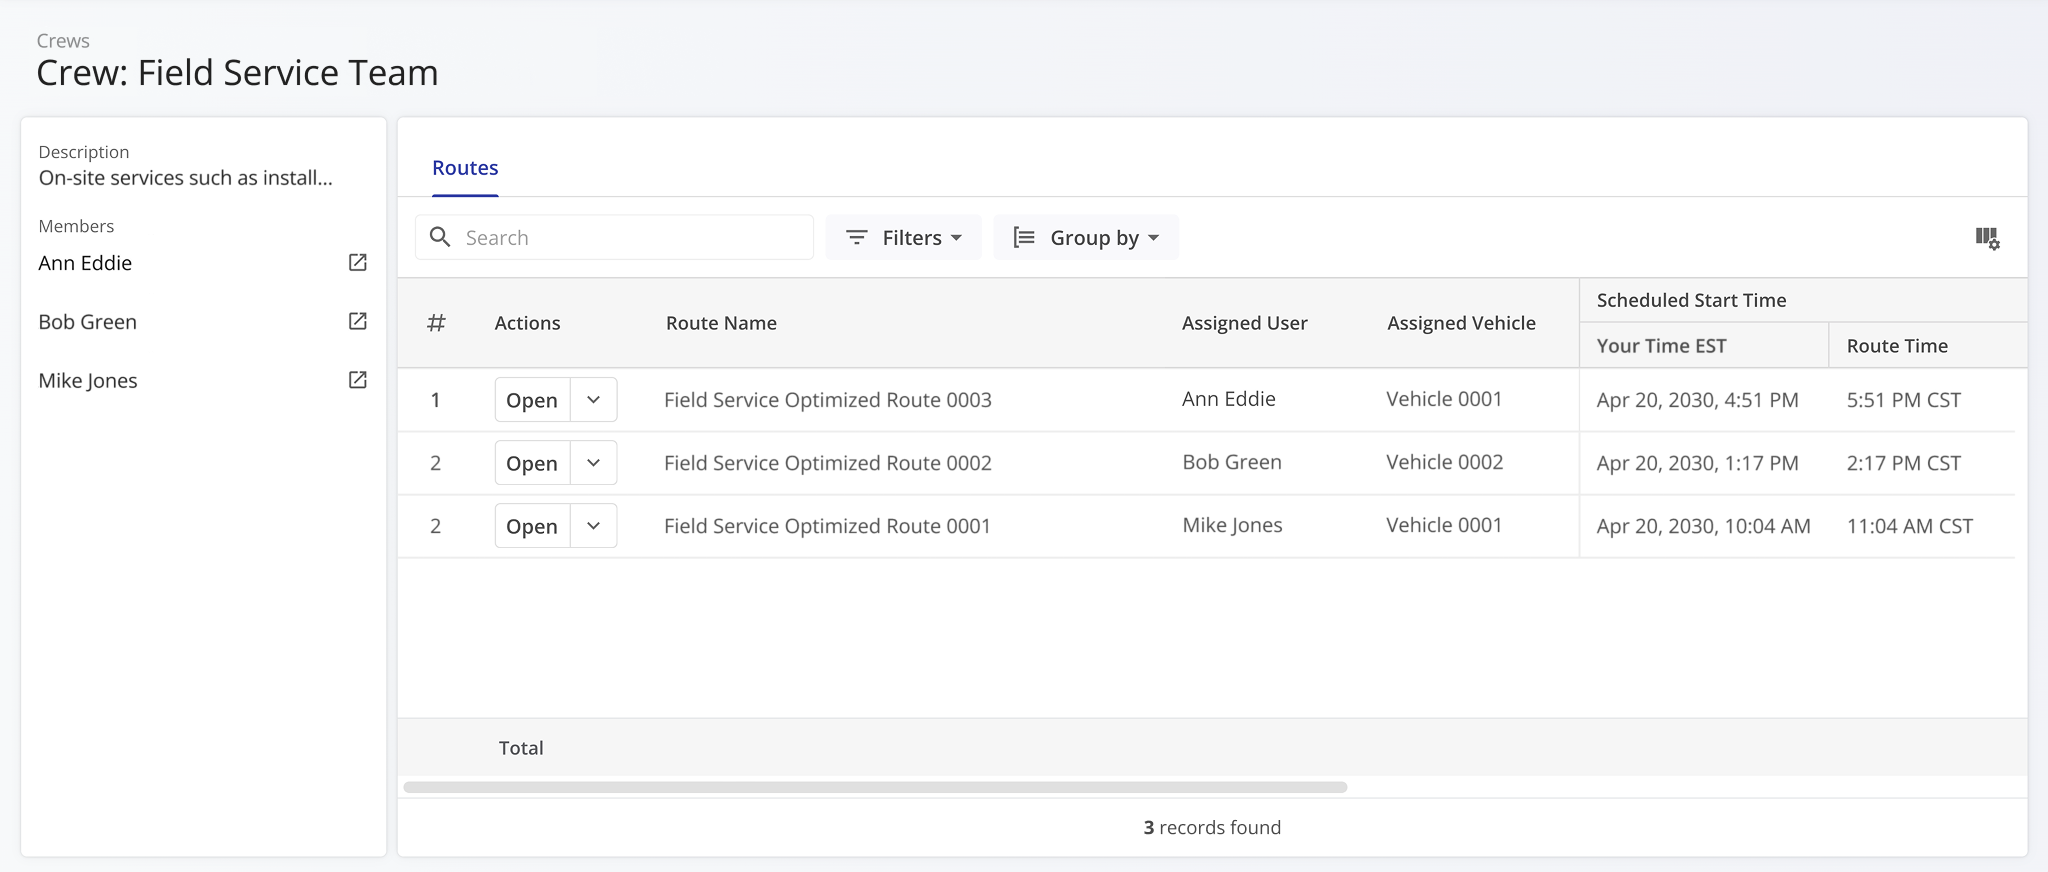Viewport: 2048px width, 872px height.
Task: Select Bob Green in Members list
Action: coord(88,322)
